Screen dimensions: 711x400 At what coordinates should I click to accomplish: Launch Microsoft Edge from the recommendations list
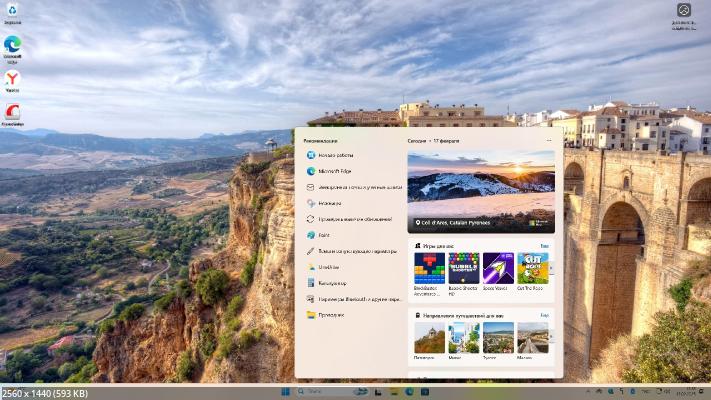[354, 171]
